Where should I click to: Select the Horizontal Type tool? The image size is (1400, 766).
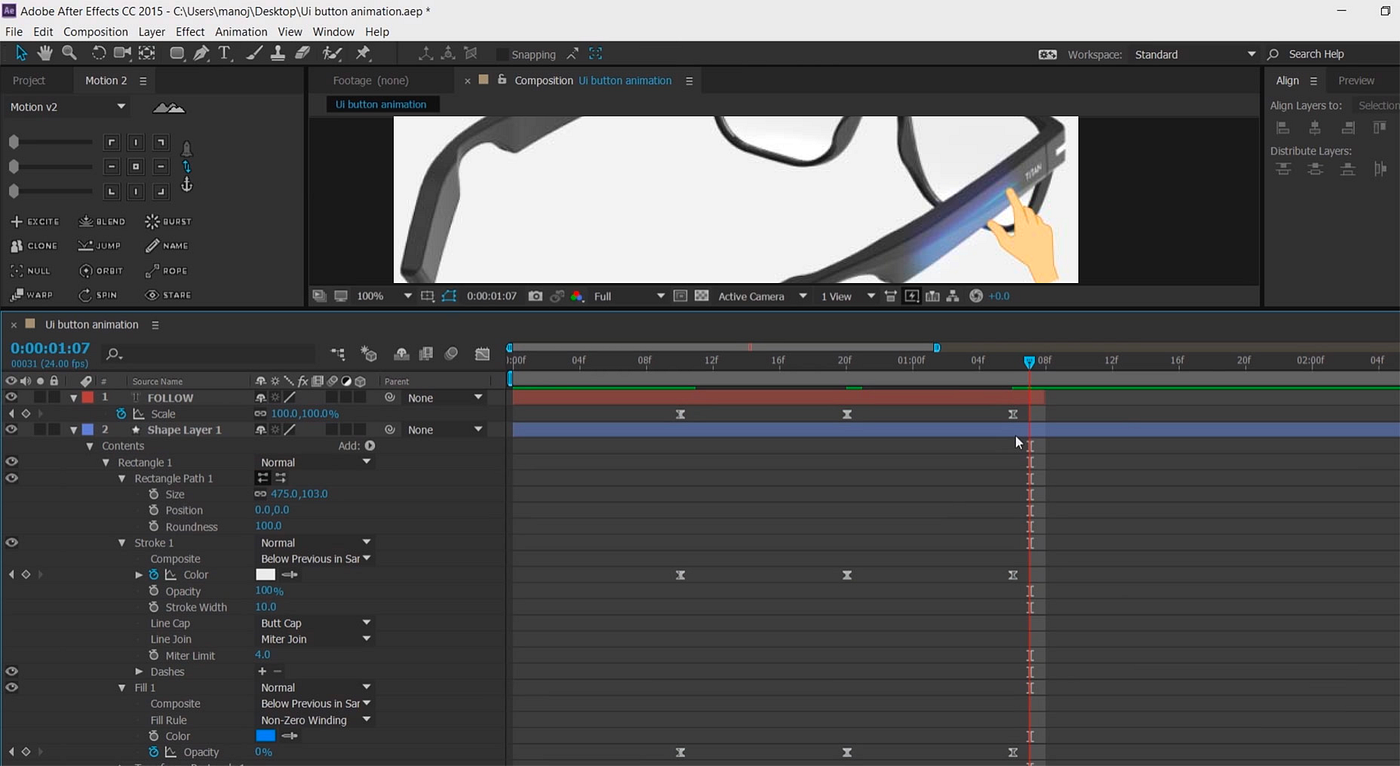(224, 53)
